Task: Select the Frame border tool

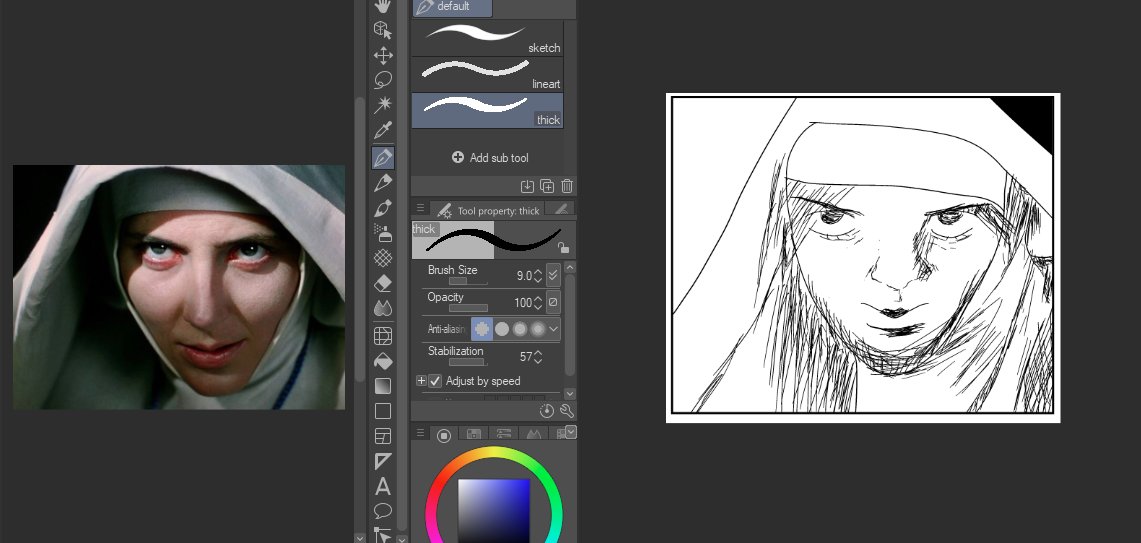Action: click(x=383, y=436)
